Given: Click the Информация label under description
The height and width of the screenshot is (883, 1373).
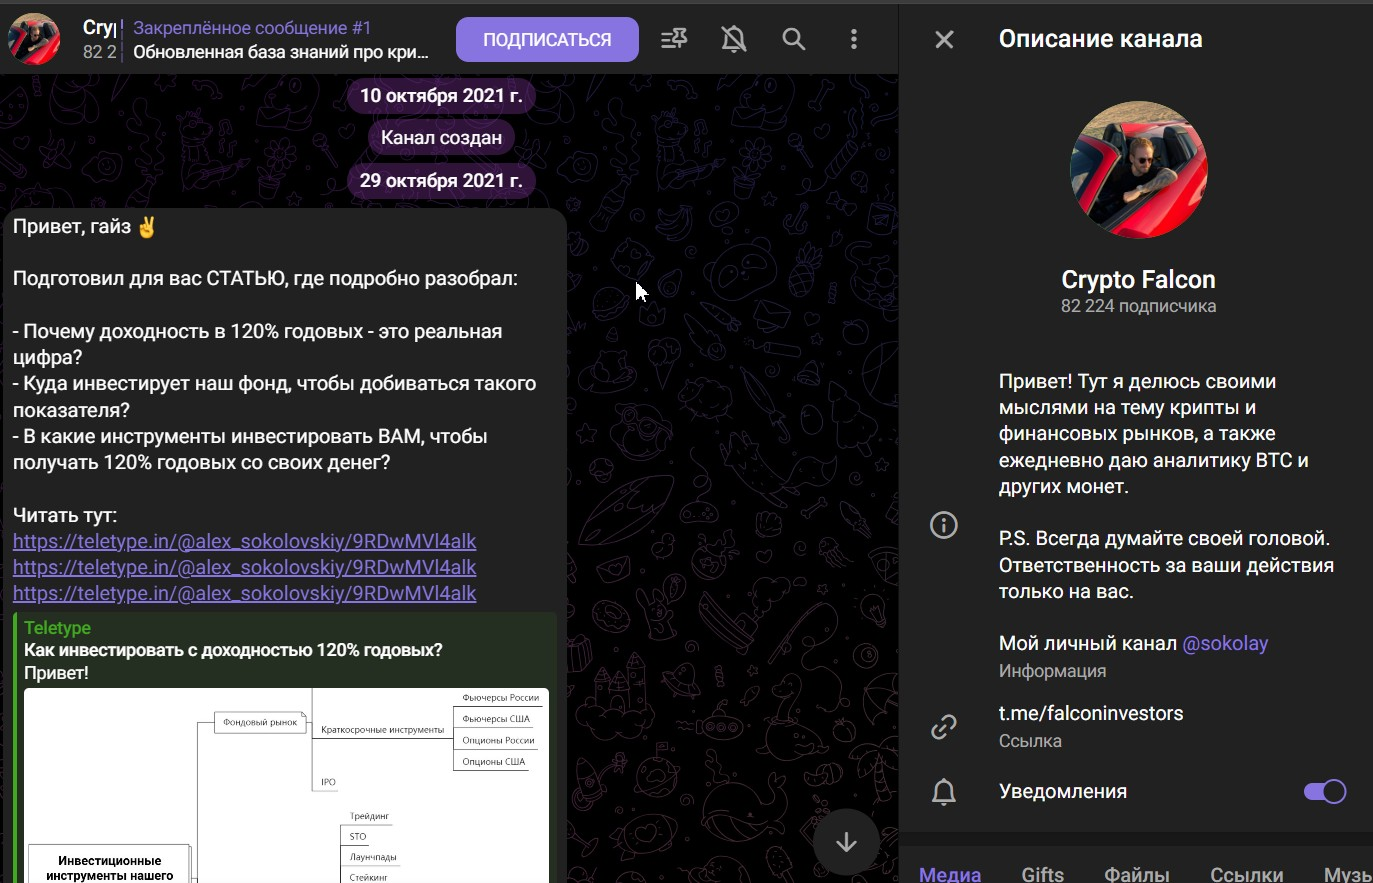Looking at the screenshot, I should click(x=1052, y=671).
